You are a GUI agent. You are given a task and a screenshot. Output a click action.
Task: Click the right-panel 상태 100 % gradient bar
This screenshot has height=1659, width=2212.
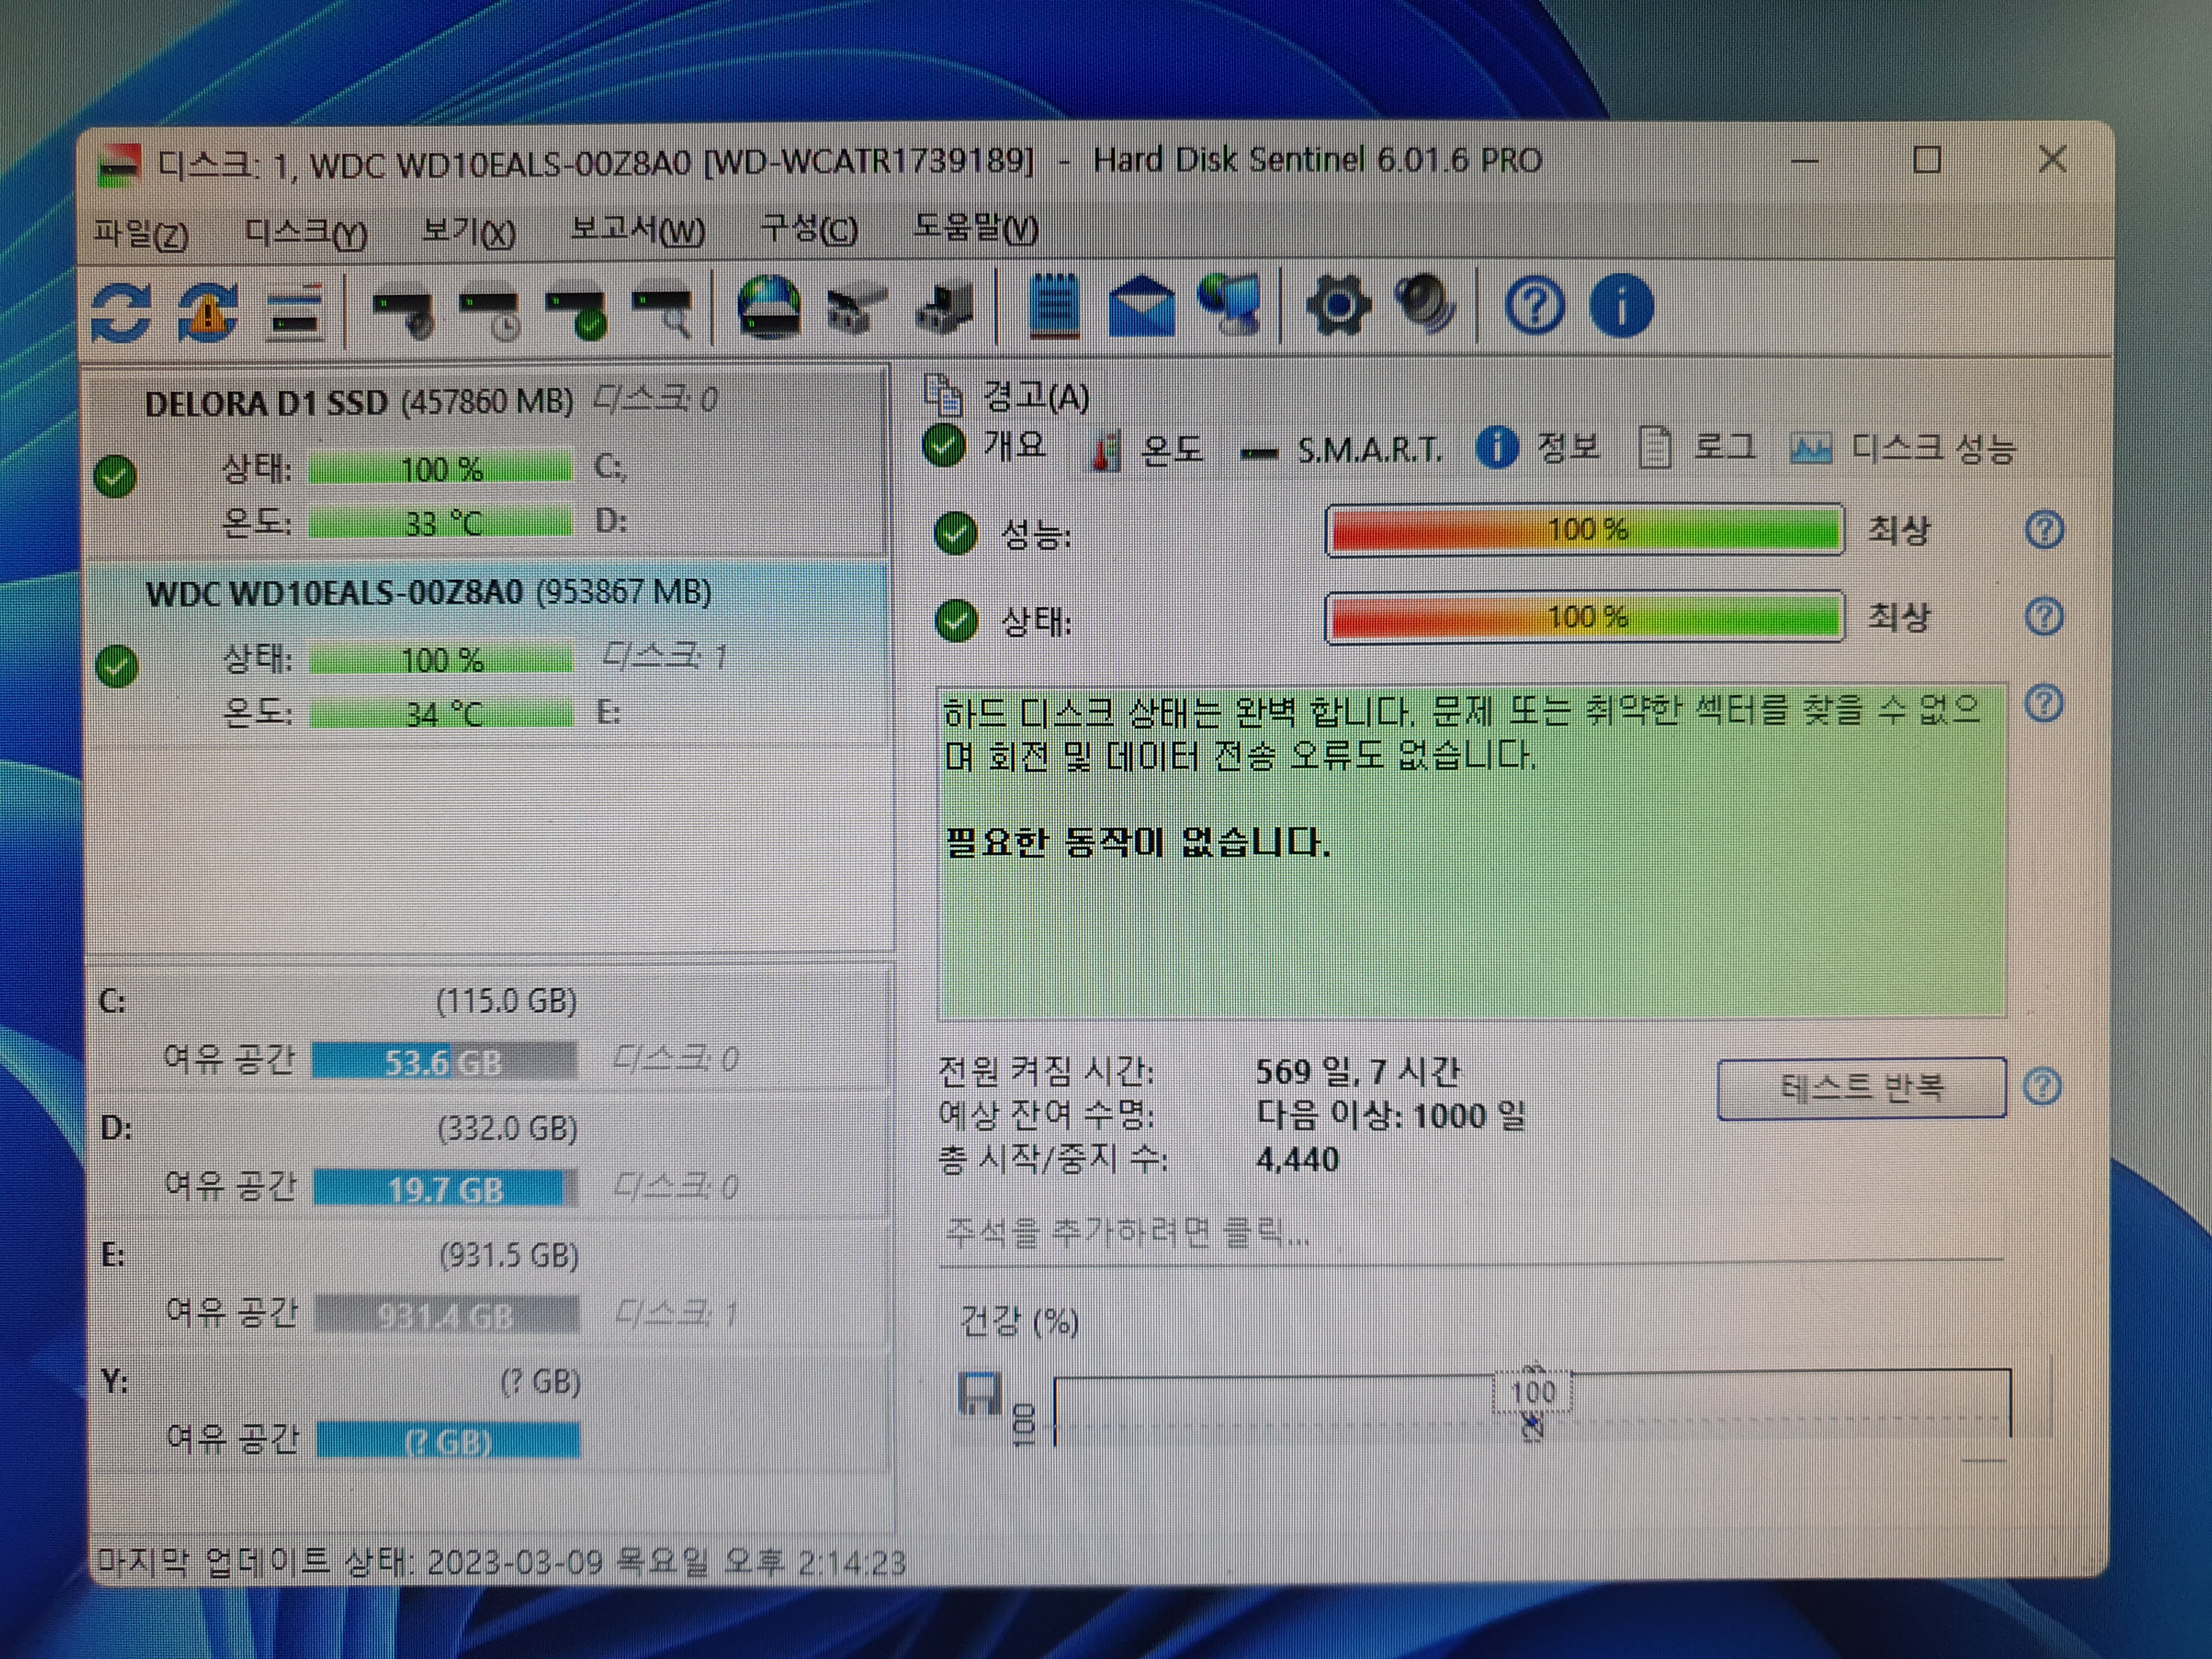(x=1585, y=617)
